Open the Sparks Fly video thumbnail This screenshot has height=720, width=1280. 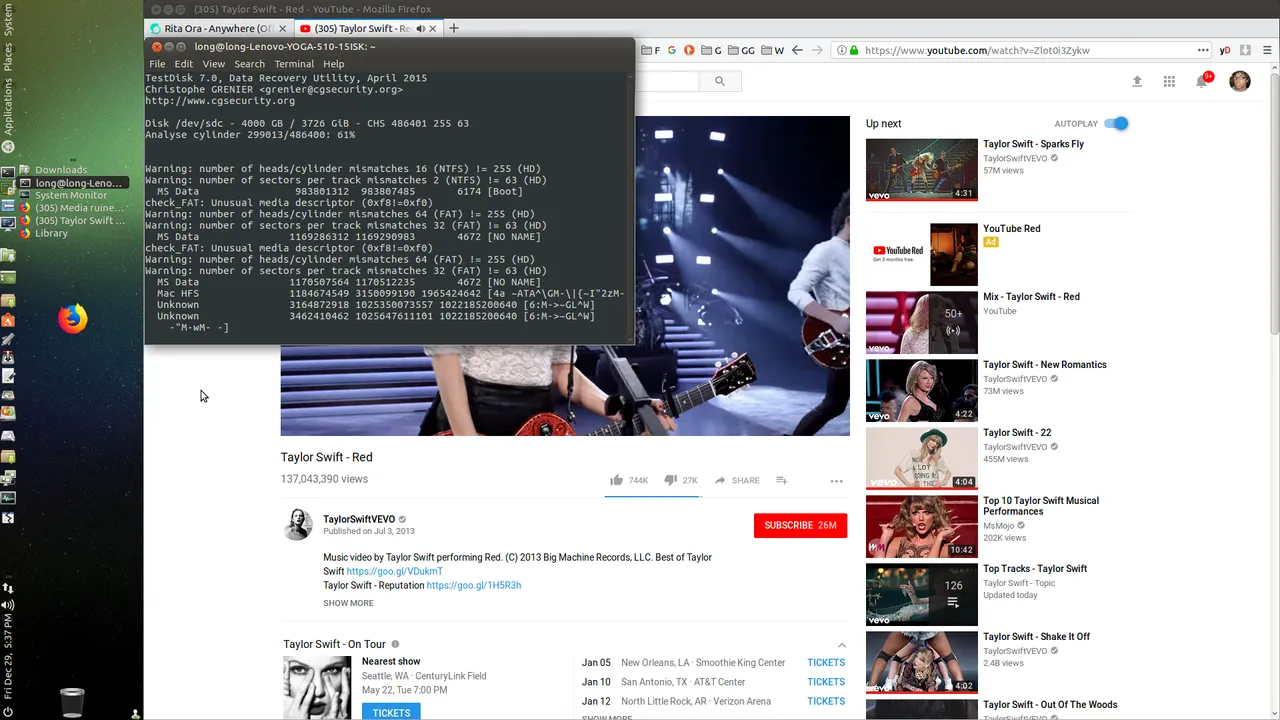point(921,170)
